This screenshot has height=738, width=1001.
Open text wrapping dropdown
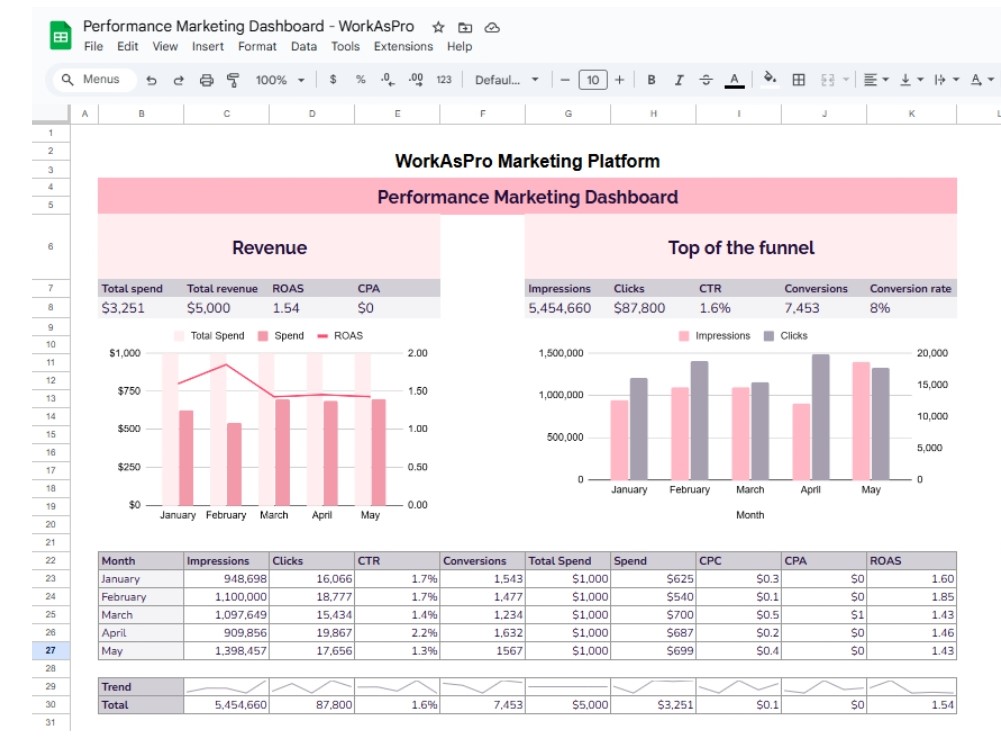947,80
